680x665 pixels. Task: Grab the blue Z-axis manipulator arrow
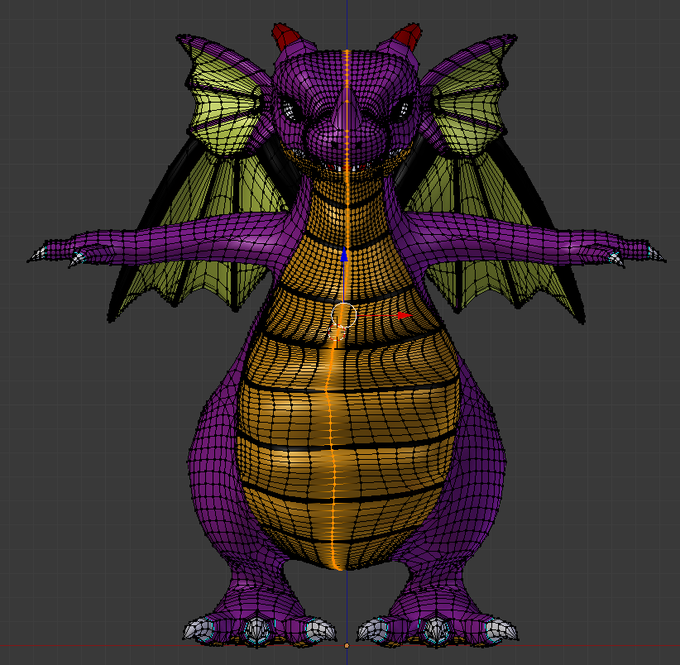click(344, 255)
